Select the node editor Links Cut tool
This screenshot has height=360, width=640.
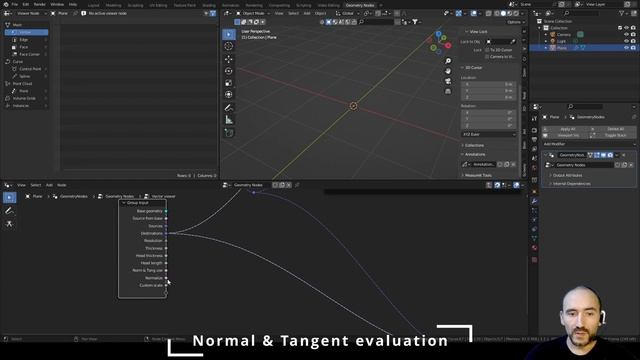(x=9, y=224)
